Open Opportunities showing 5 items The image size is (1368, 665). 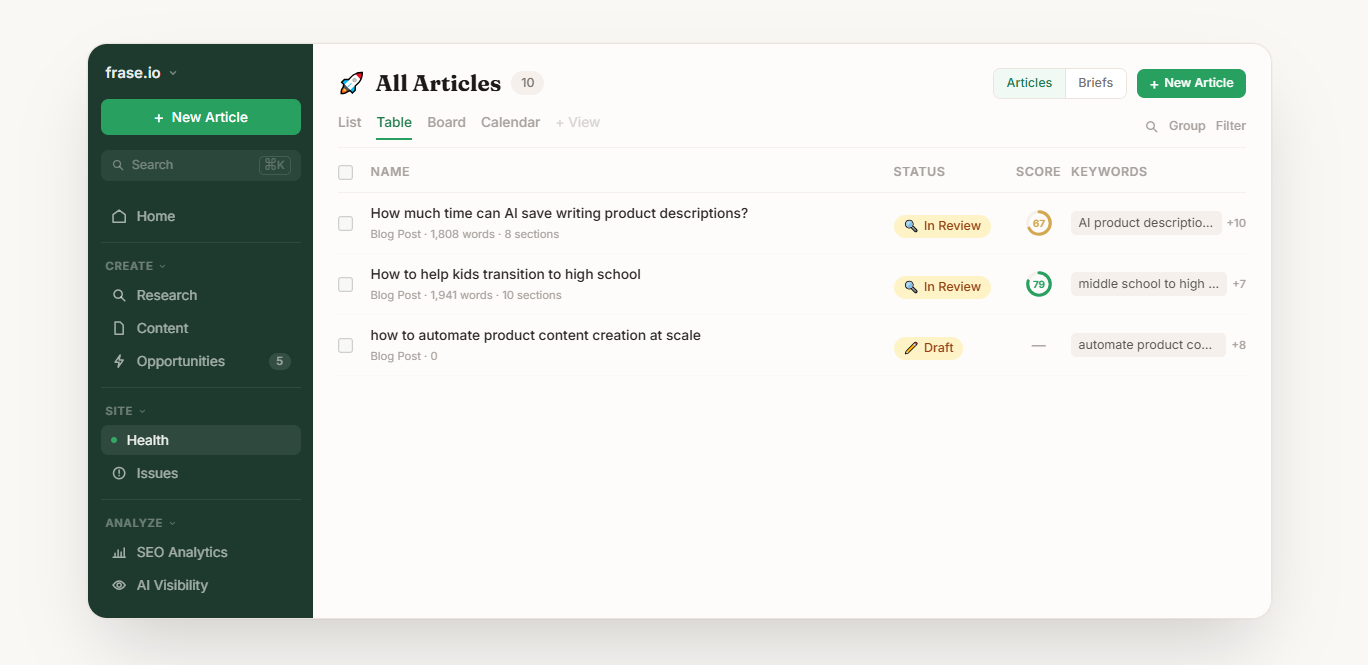click(180, 361)
